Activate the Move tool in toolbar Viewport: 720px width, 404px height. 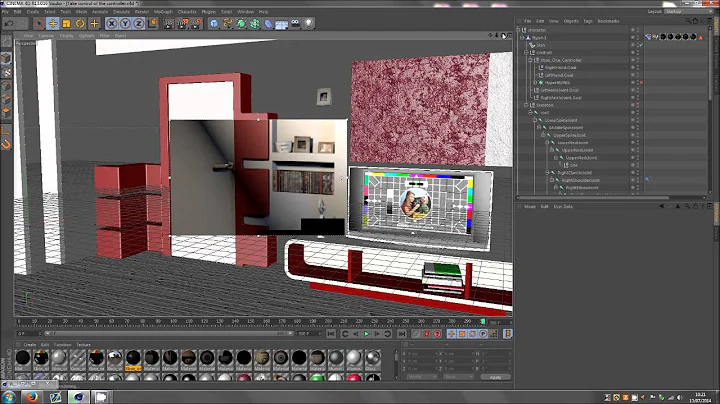tap(53, 23)
